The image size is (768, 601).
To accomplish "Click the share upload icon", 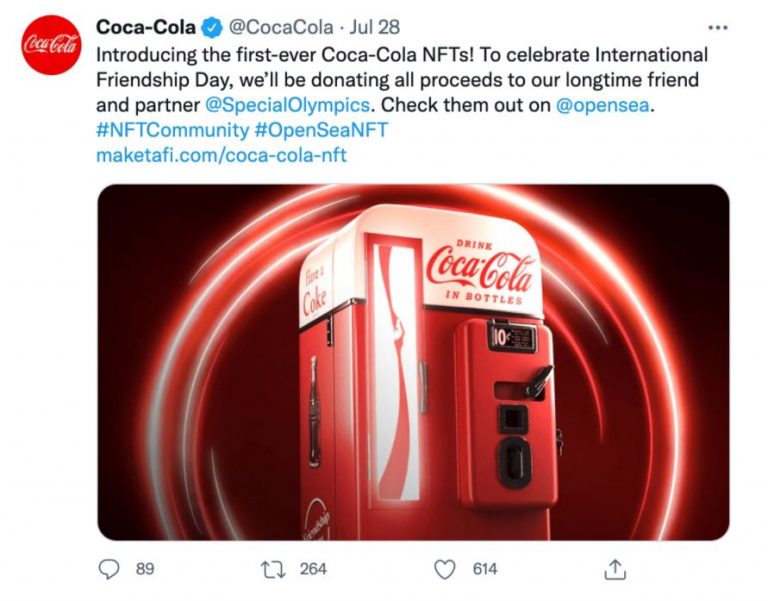I will click(616, 569).
